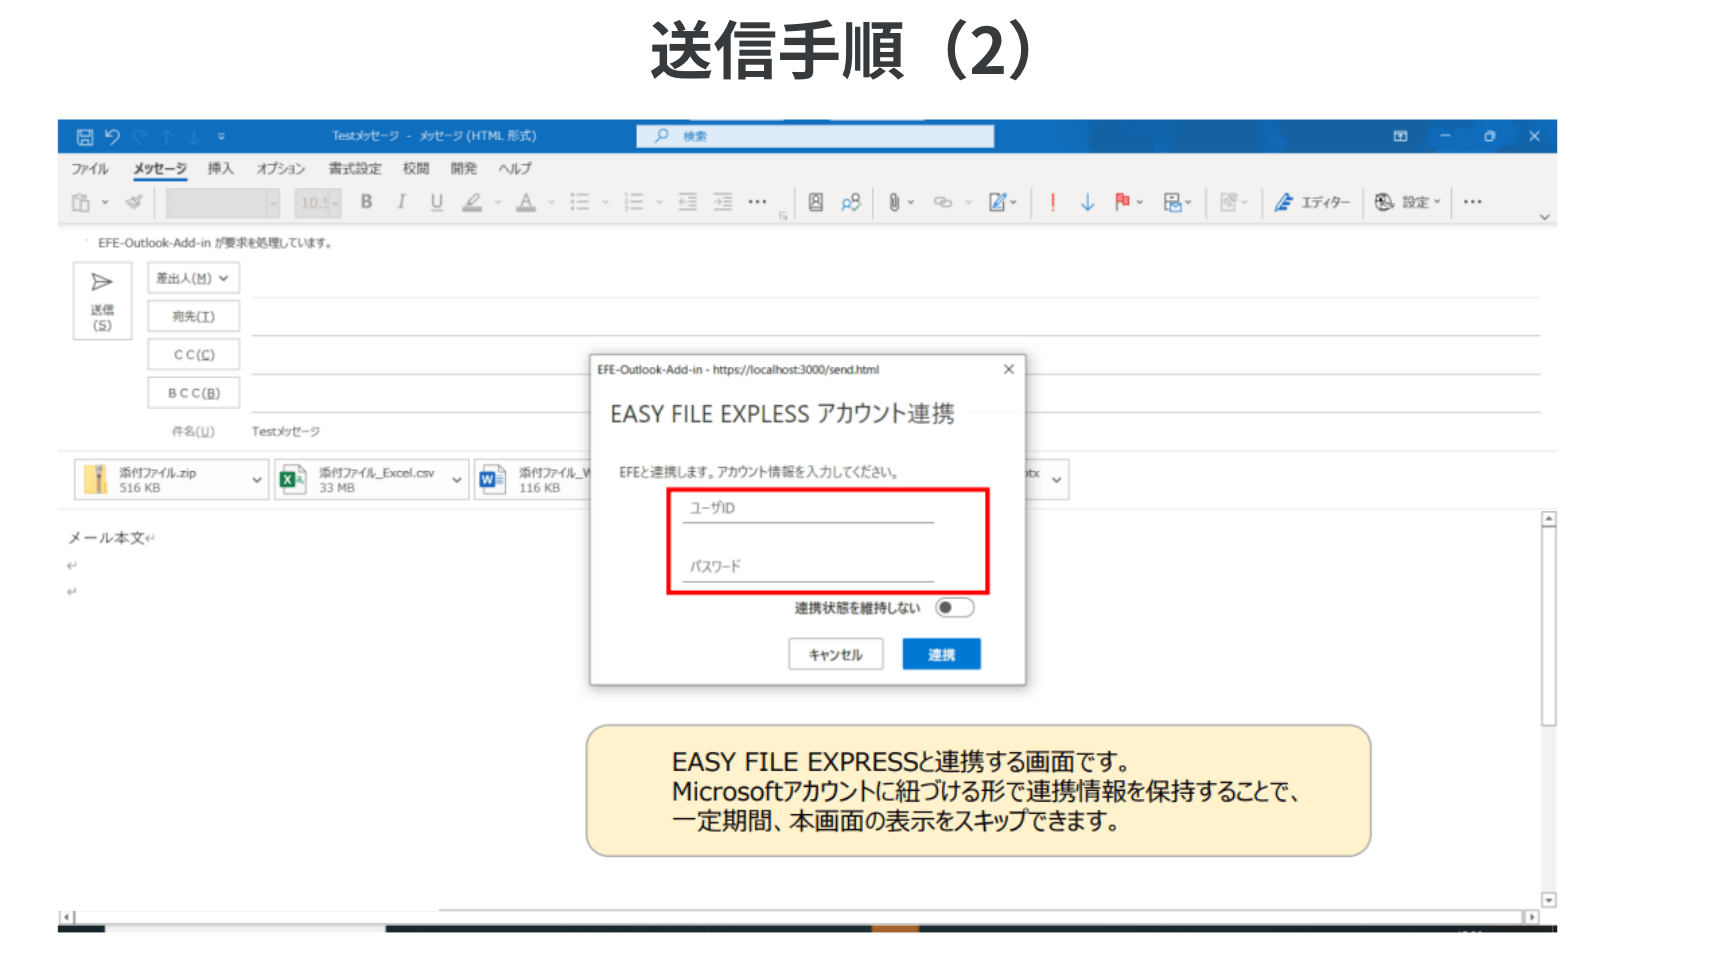Click the blue 連携 button
Image resolution: width=1720 pixels, height=971 pixels.
941,655
